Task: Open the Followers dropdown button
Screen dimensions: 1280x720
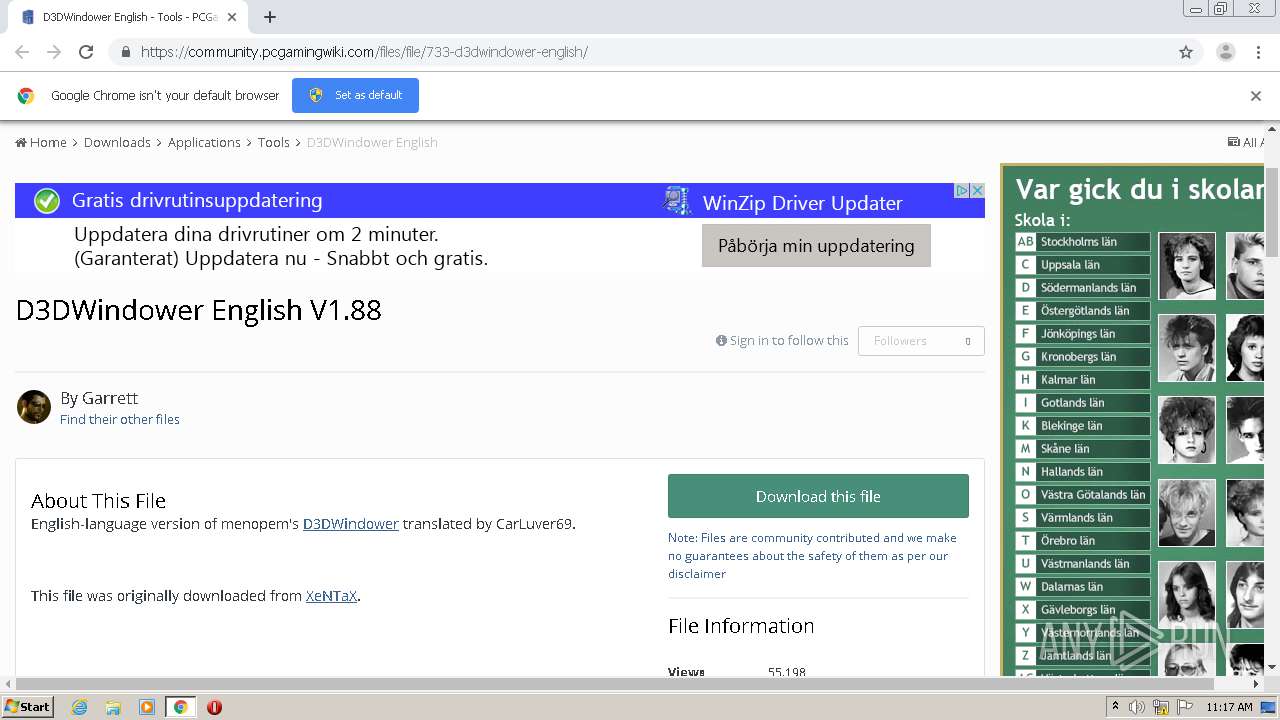Action: pos(921,341)
